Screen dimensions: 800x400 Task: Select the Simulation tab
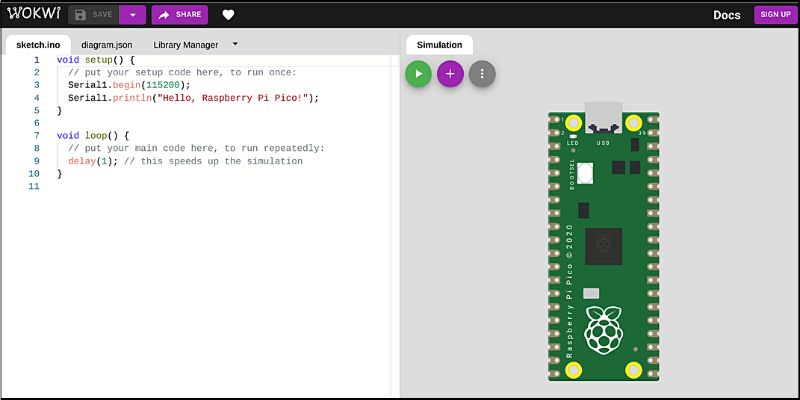pyautogui.click(x=439, y=45)
